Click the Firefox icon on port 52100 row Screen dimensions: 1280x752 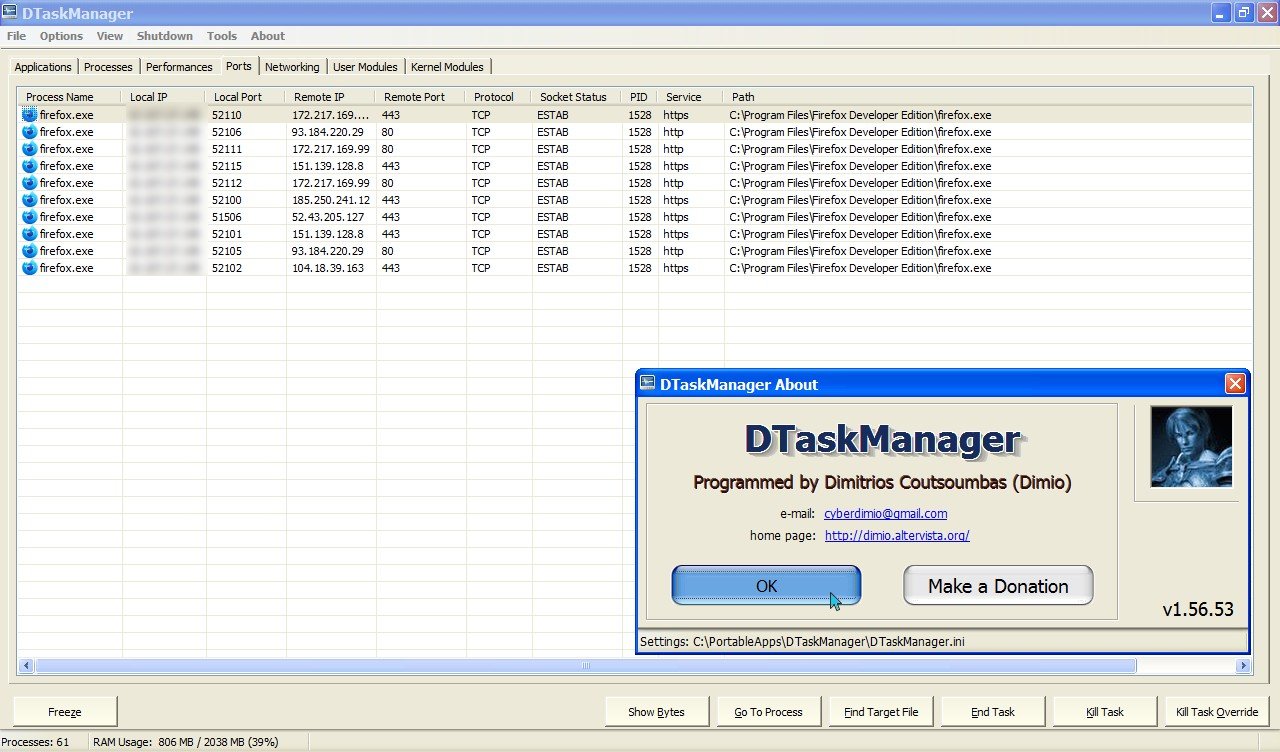(29, 200)
